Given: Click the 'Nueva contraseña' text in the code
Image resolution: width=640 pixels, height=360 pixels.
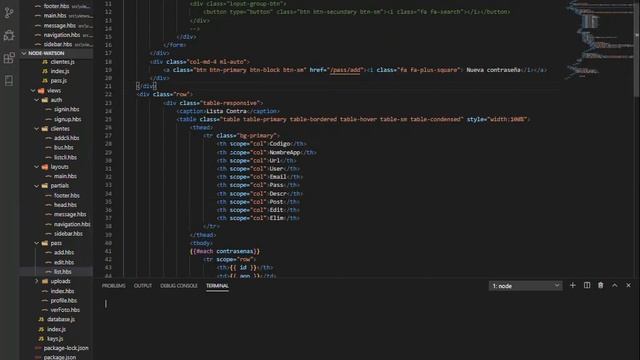Looking at the screenshot, I should pos(493,70).
